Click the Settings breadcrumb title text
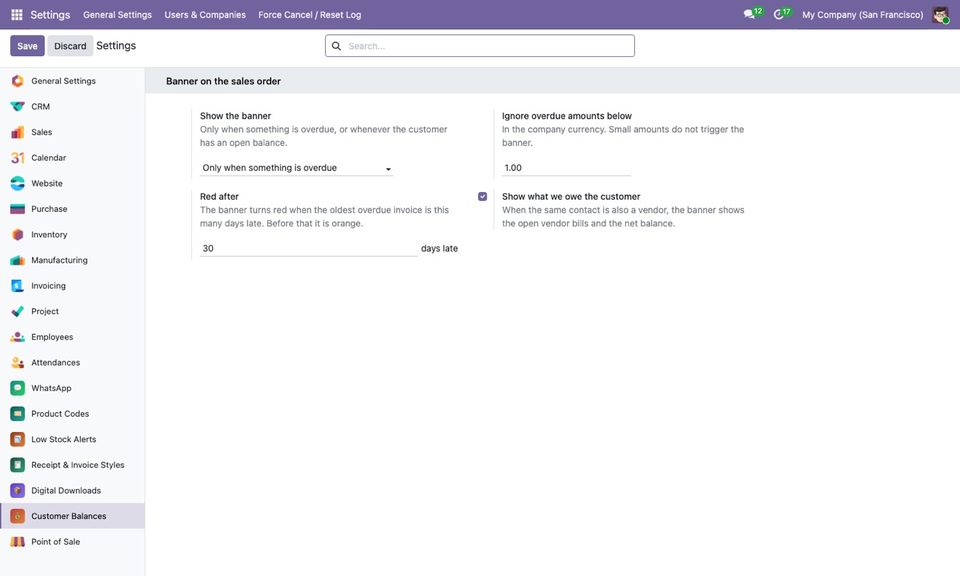Image resolution: width=960 pixels, height=576 pixels. tap(116, 46)
